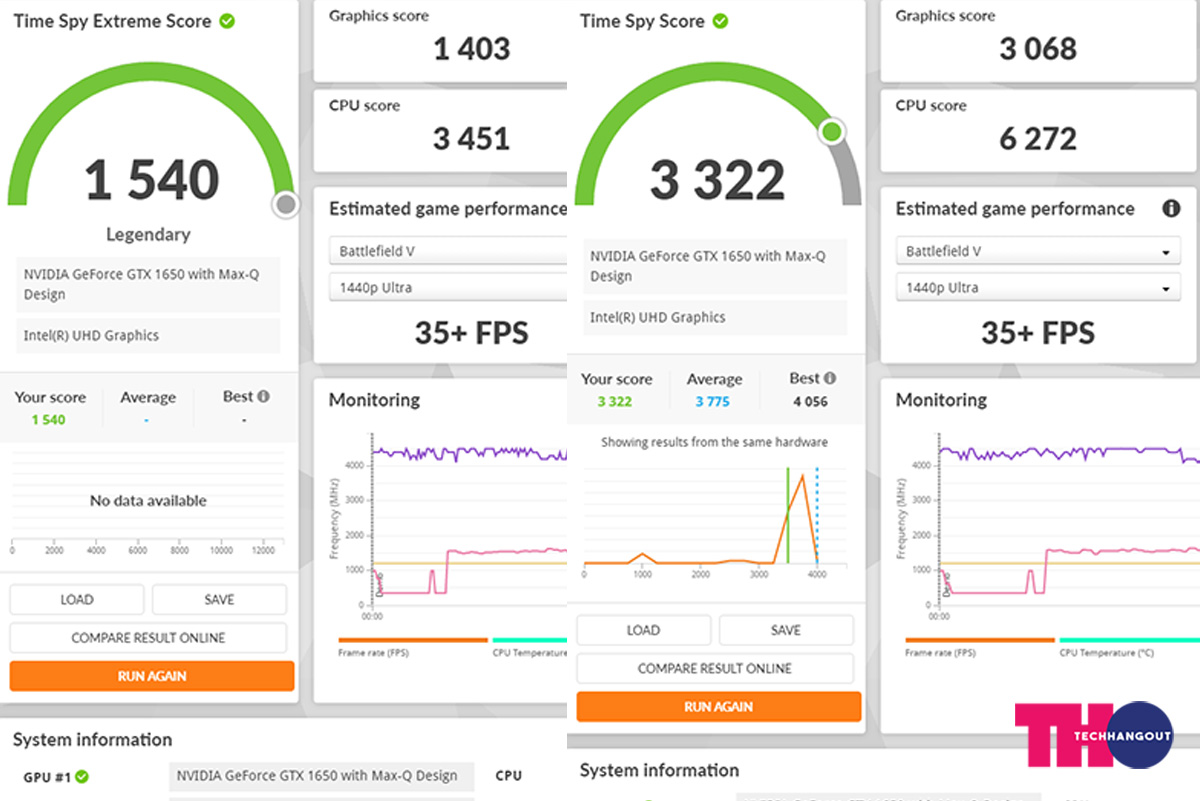Click COMPARE RESULT ONLINE in Time Spy panel
Screen dimensions: 1200x801
click(715, 668)
